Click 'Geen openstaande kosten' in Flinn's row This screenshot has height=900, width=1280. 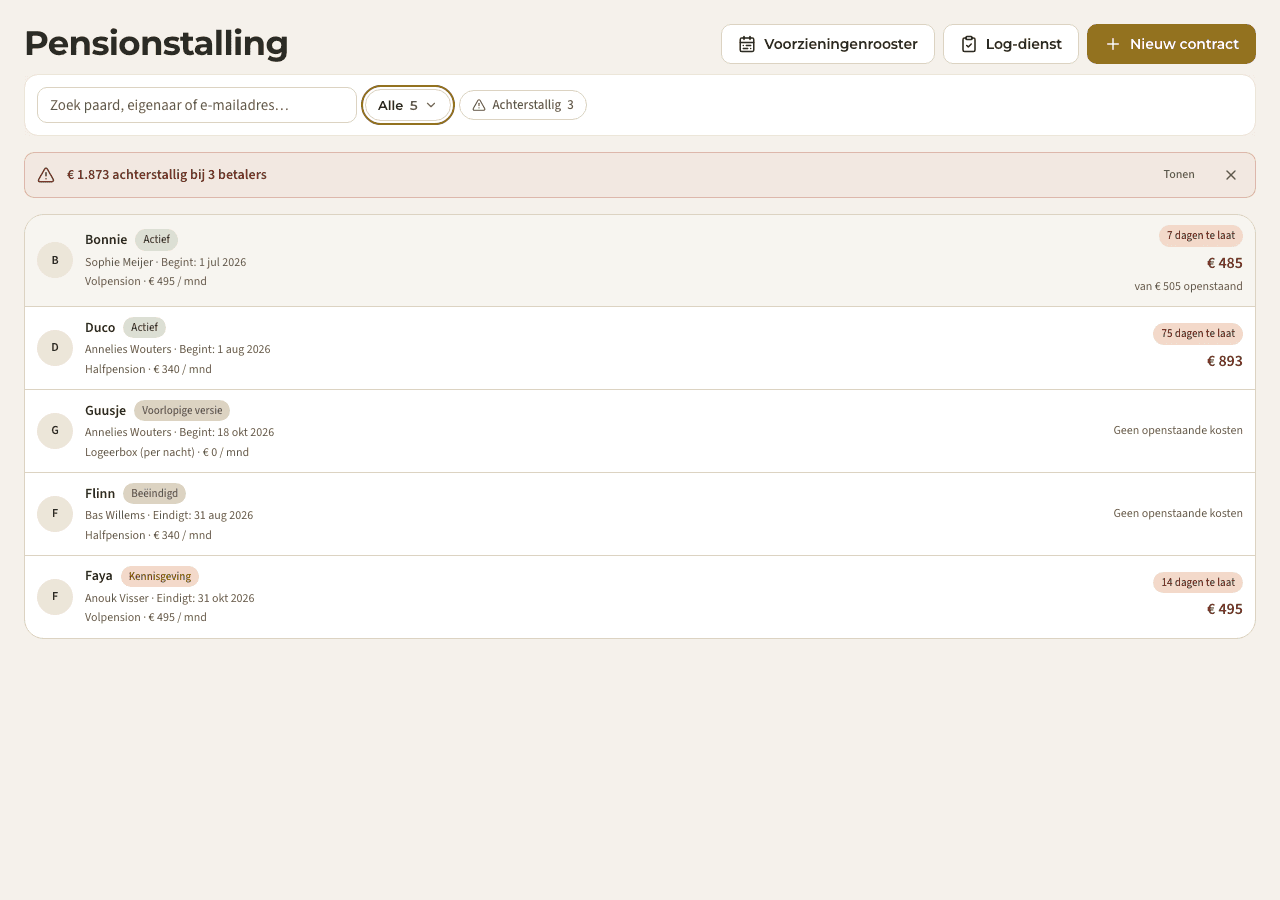[1178, 513]
